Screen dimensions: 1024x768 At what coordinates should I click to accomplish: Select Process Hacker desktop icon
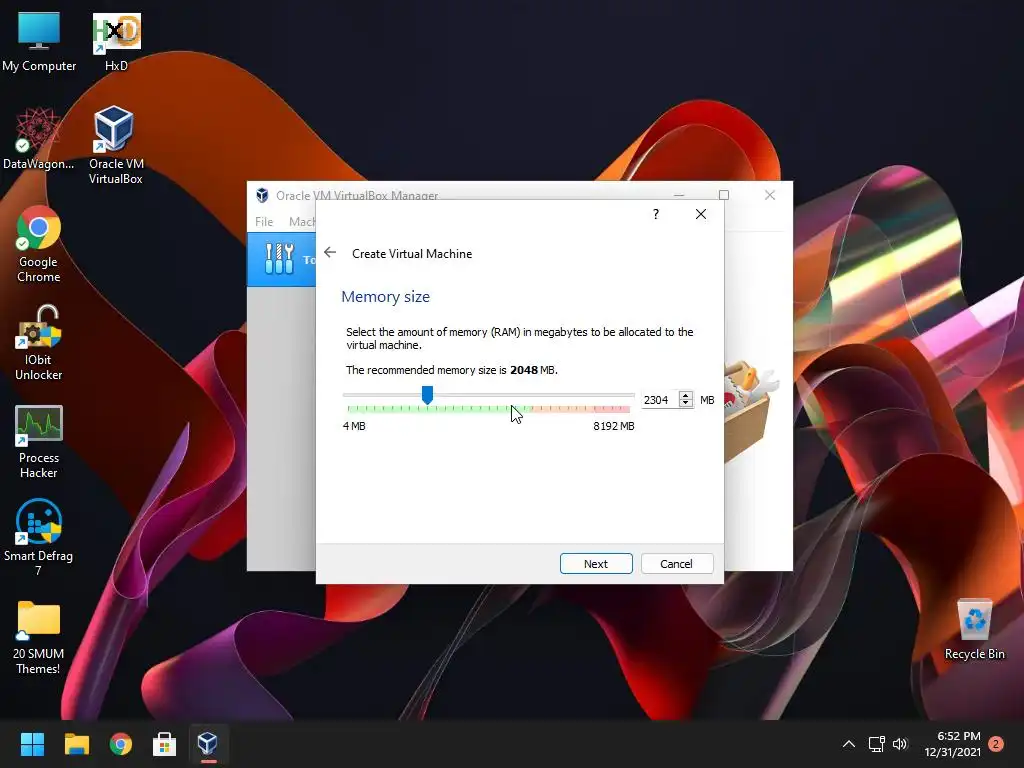pos(39,441)
